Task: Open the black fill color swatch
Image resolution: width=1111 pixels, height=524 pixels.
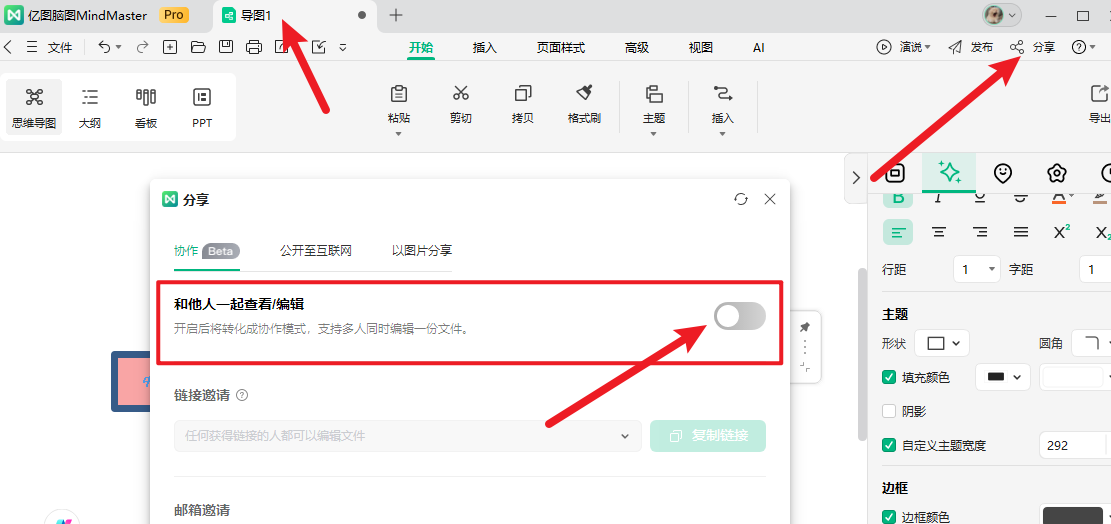Action: pyautogui.click(x=1002, y=377)
